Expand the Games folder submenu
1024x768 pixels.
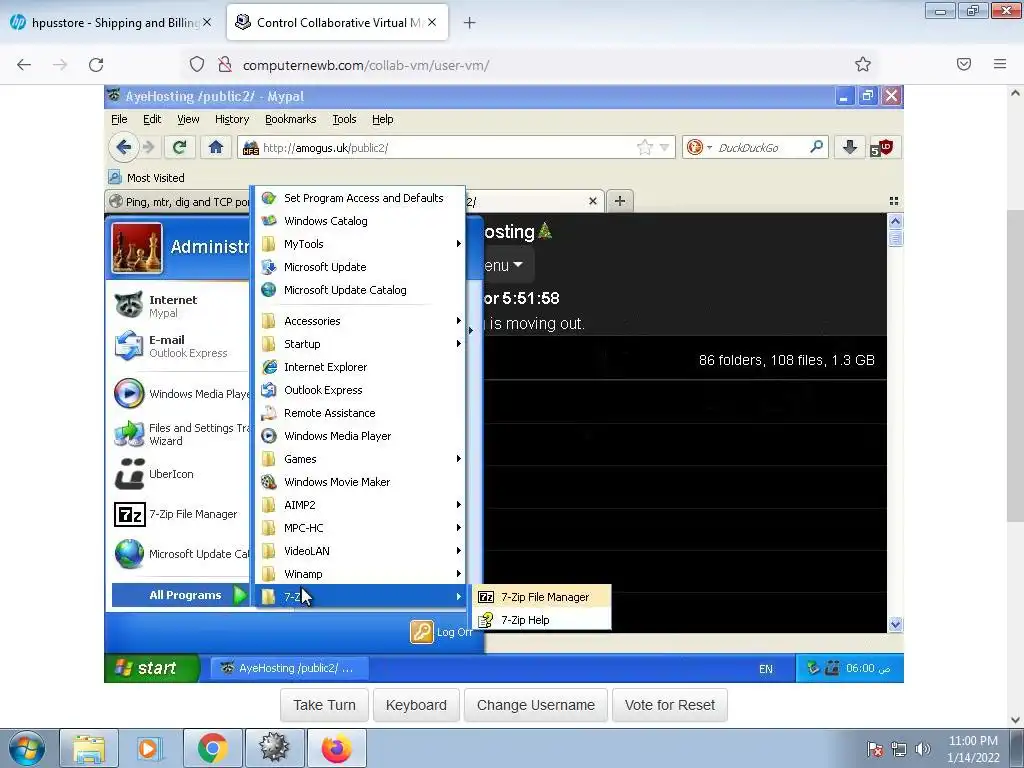click(x=360, y=459)
